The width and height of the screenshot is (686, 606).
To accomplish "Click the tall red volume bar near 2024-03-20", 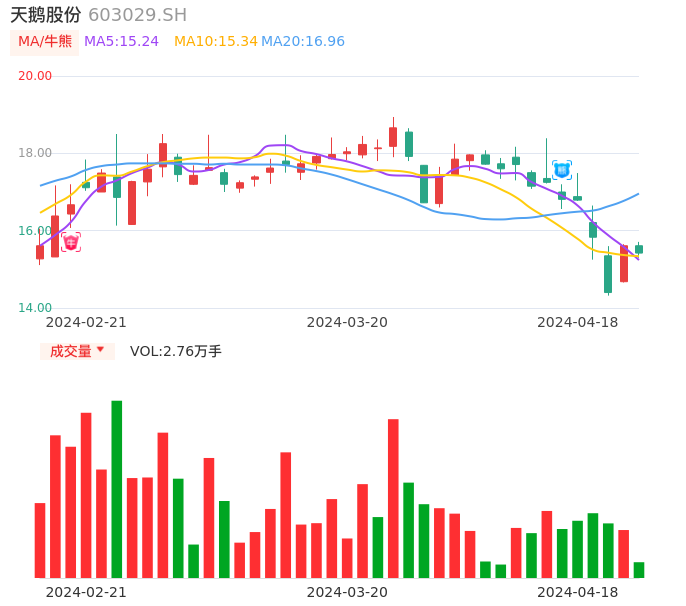I will tap(393, 498).
